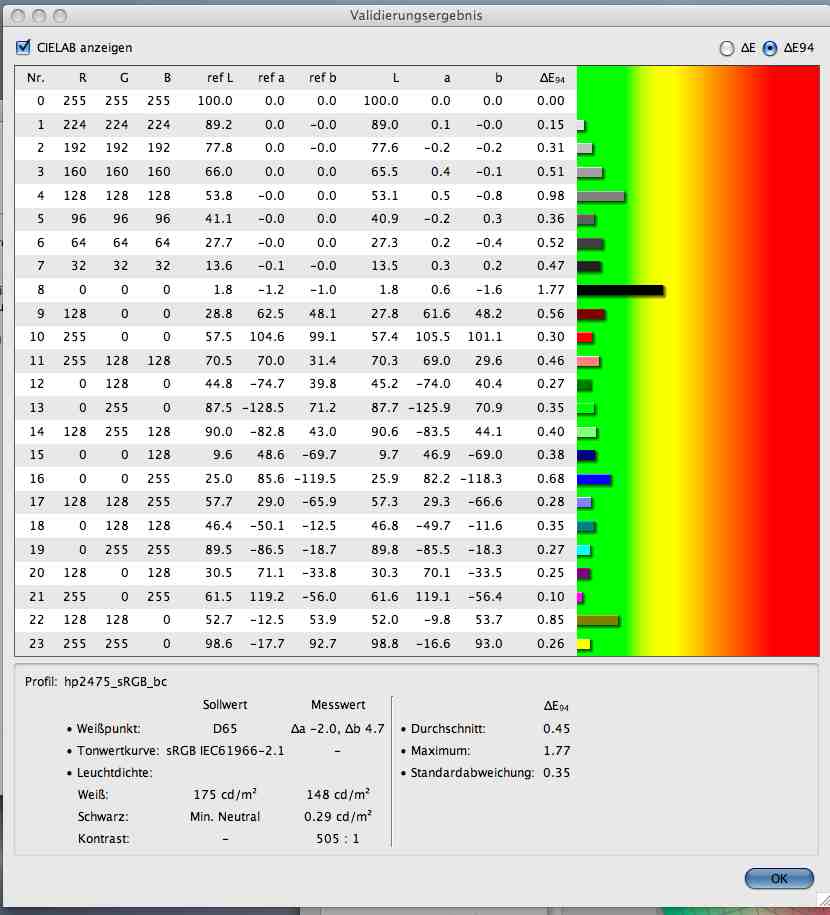This screenshot has width=830, height=915.
Task: Zoom the window with the green button
Action: 60,16
